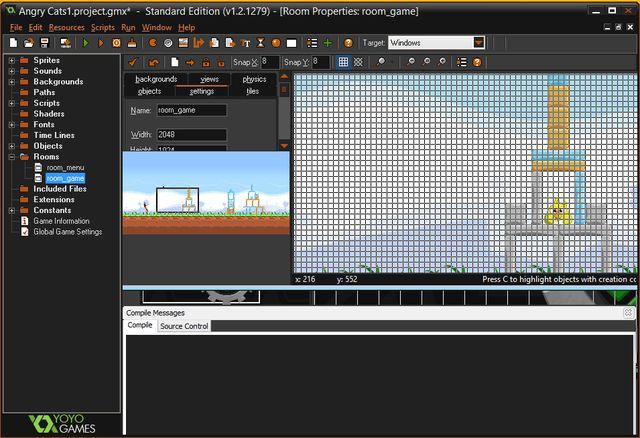
Task: Save the project using the floppy disk icon
Action: (44, 43)
